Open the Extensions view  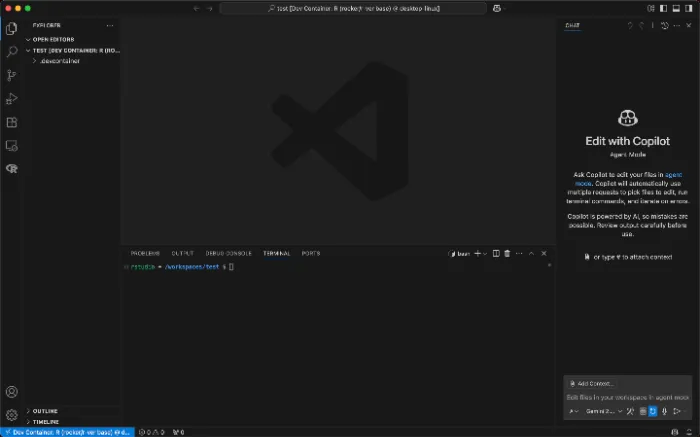tap(12, 122)
